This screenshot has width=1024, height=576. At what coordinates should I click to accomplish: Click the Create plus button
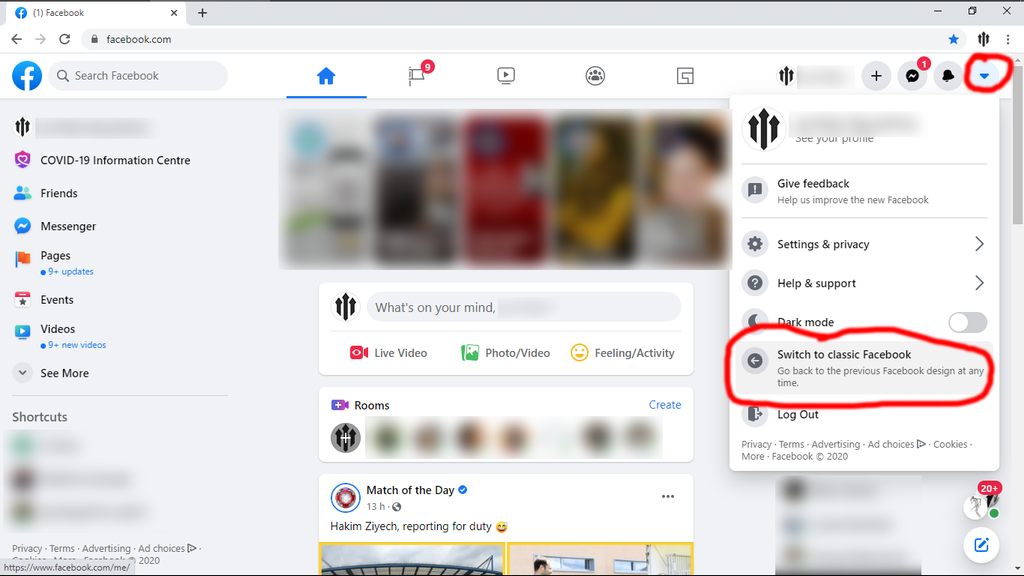point(876,76)
